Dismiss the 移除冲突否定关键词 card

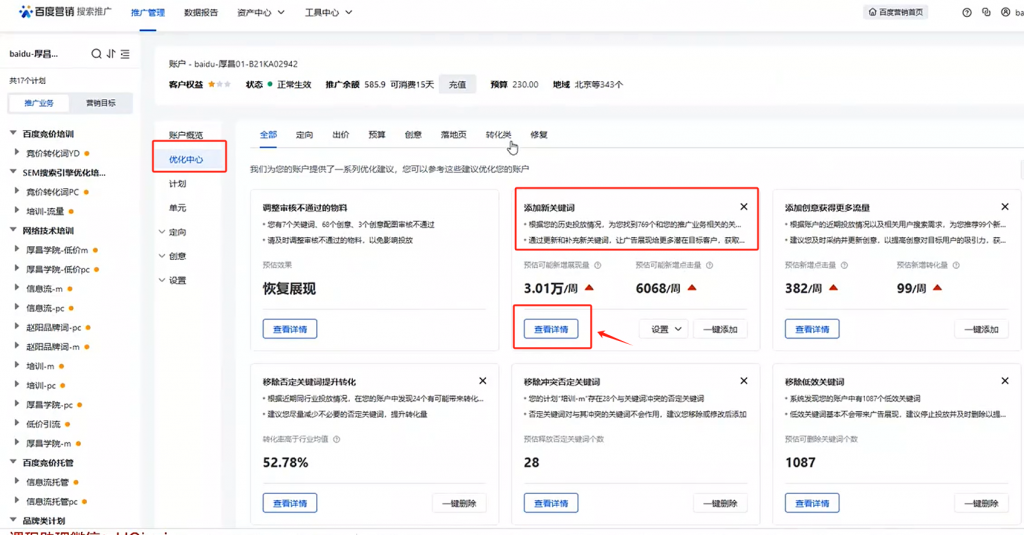(744, 381)
